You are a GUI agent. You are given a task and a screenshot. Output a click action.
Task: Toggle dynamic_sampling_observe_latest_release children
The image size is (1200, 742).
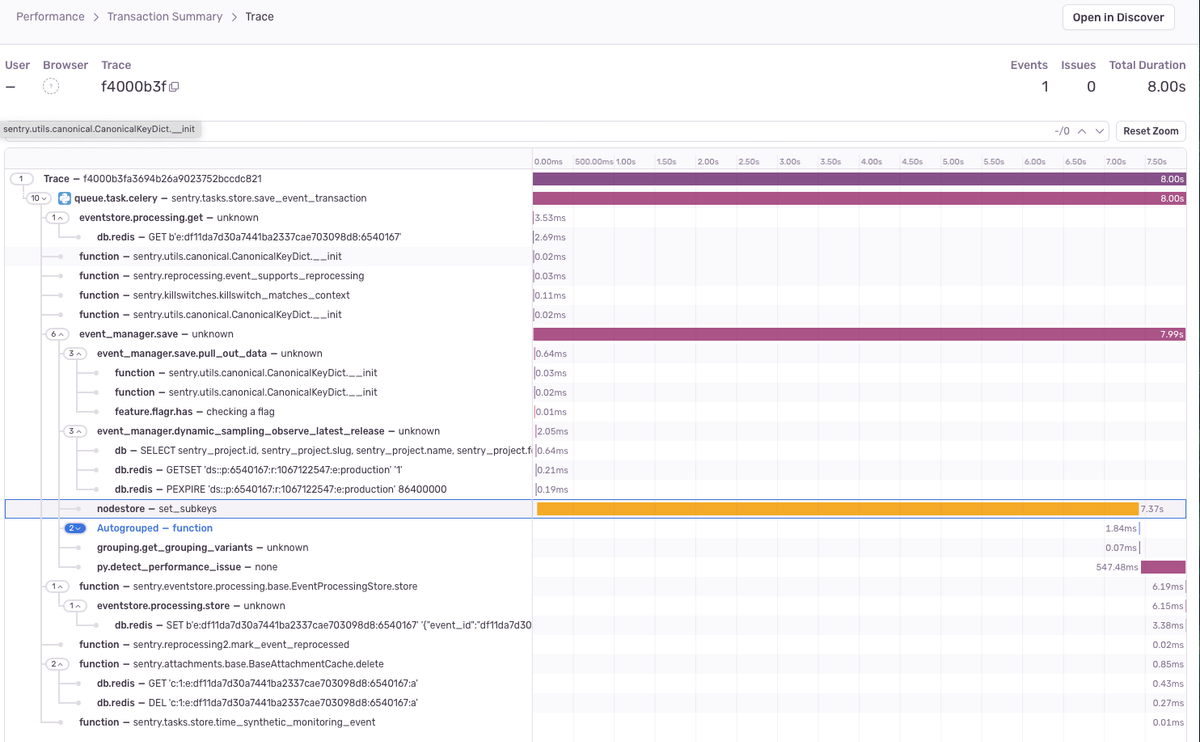click(75, 431)
